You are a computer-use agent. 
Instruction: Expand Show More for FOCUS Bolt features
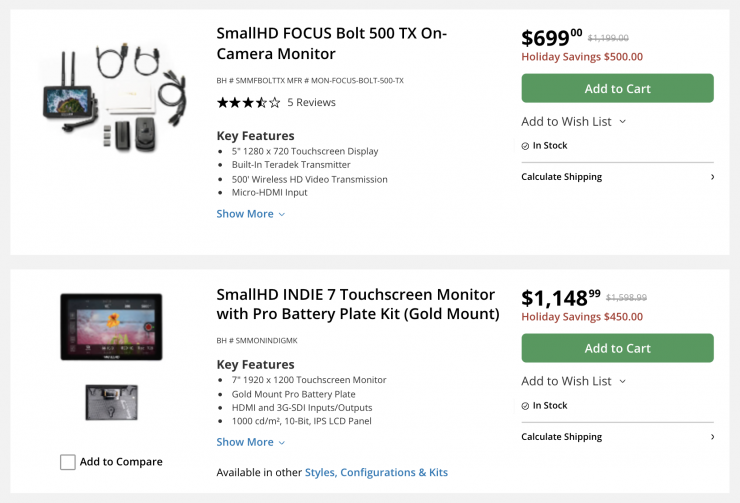pos(250,214)
